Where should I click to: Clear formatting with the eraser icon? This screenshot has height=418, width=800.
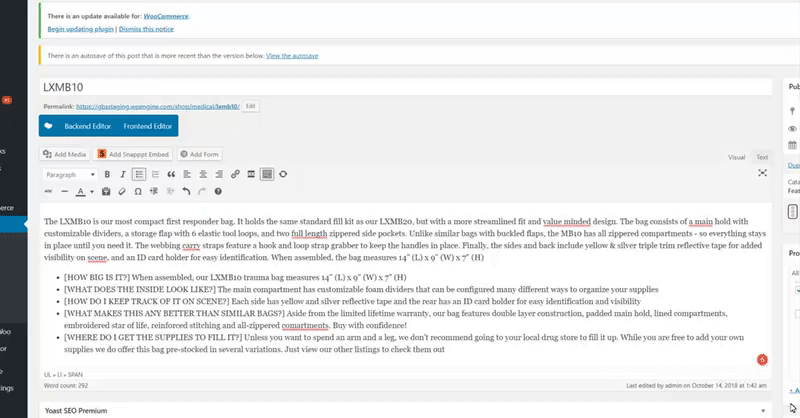pos(122,191)
